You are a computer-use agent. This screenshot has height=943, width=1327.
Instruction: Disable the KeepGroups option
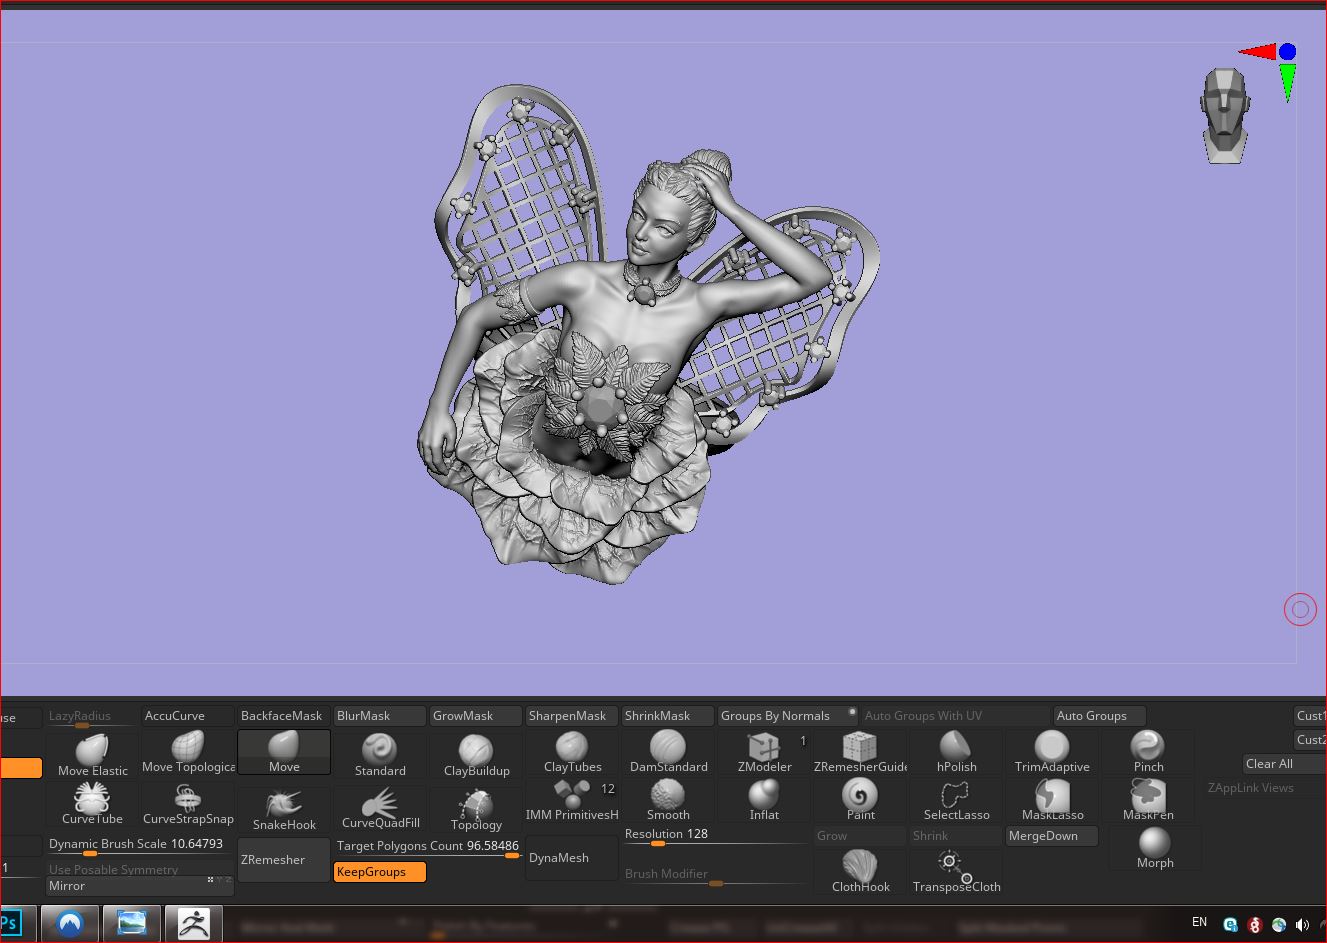[x=380, y=872]
